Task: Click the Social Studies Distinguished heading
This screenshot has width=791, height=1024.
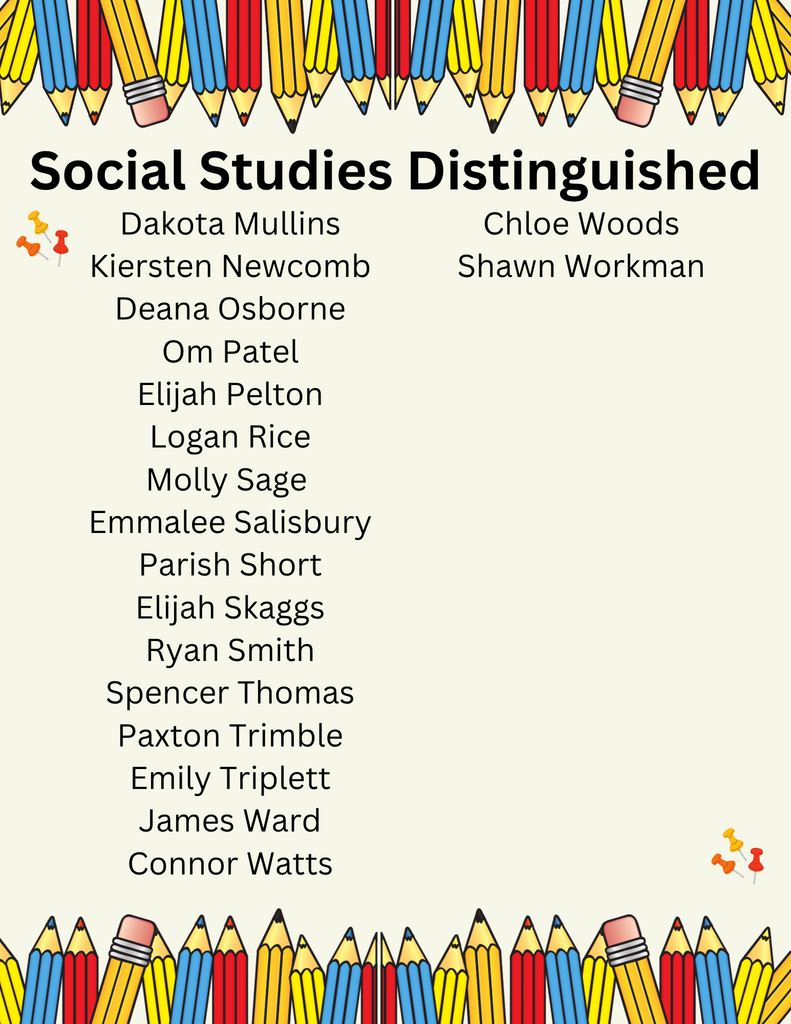Action: [x=395, y=171]
